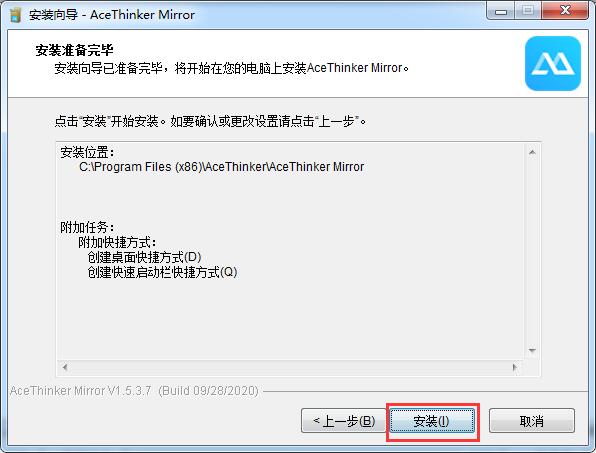The height and width of the screenshot is (453, 596).
Task: Minimize the installer window
Action: 500,11
